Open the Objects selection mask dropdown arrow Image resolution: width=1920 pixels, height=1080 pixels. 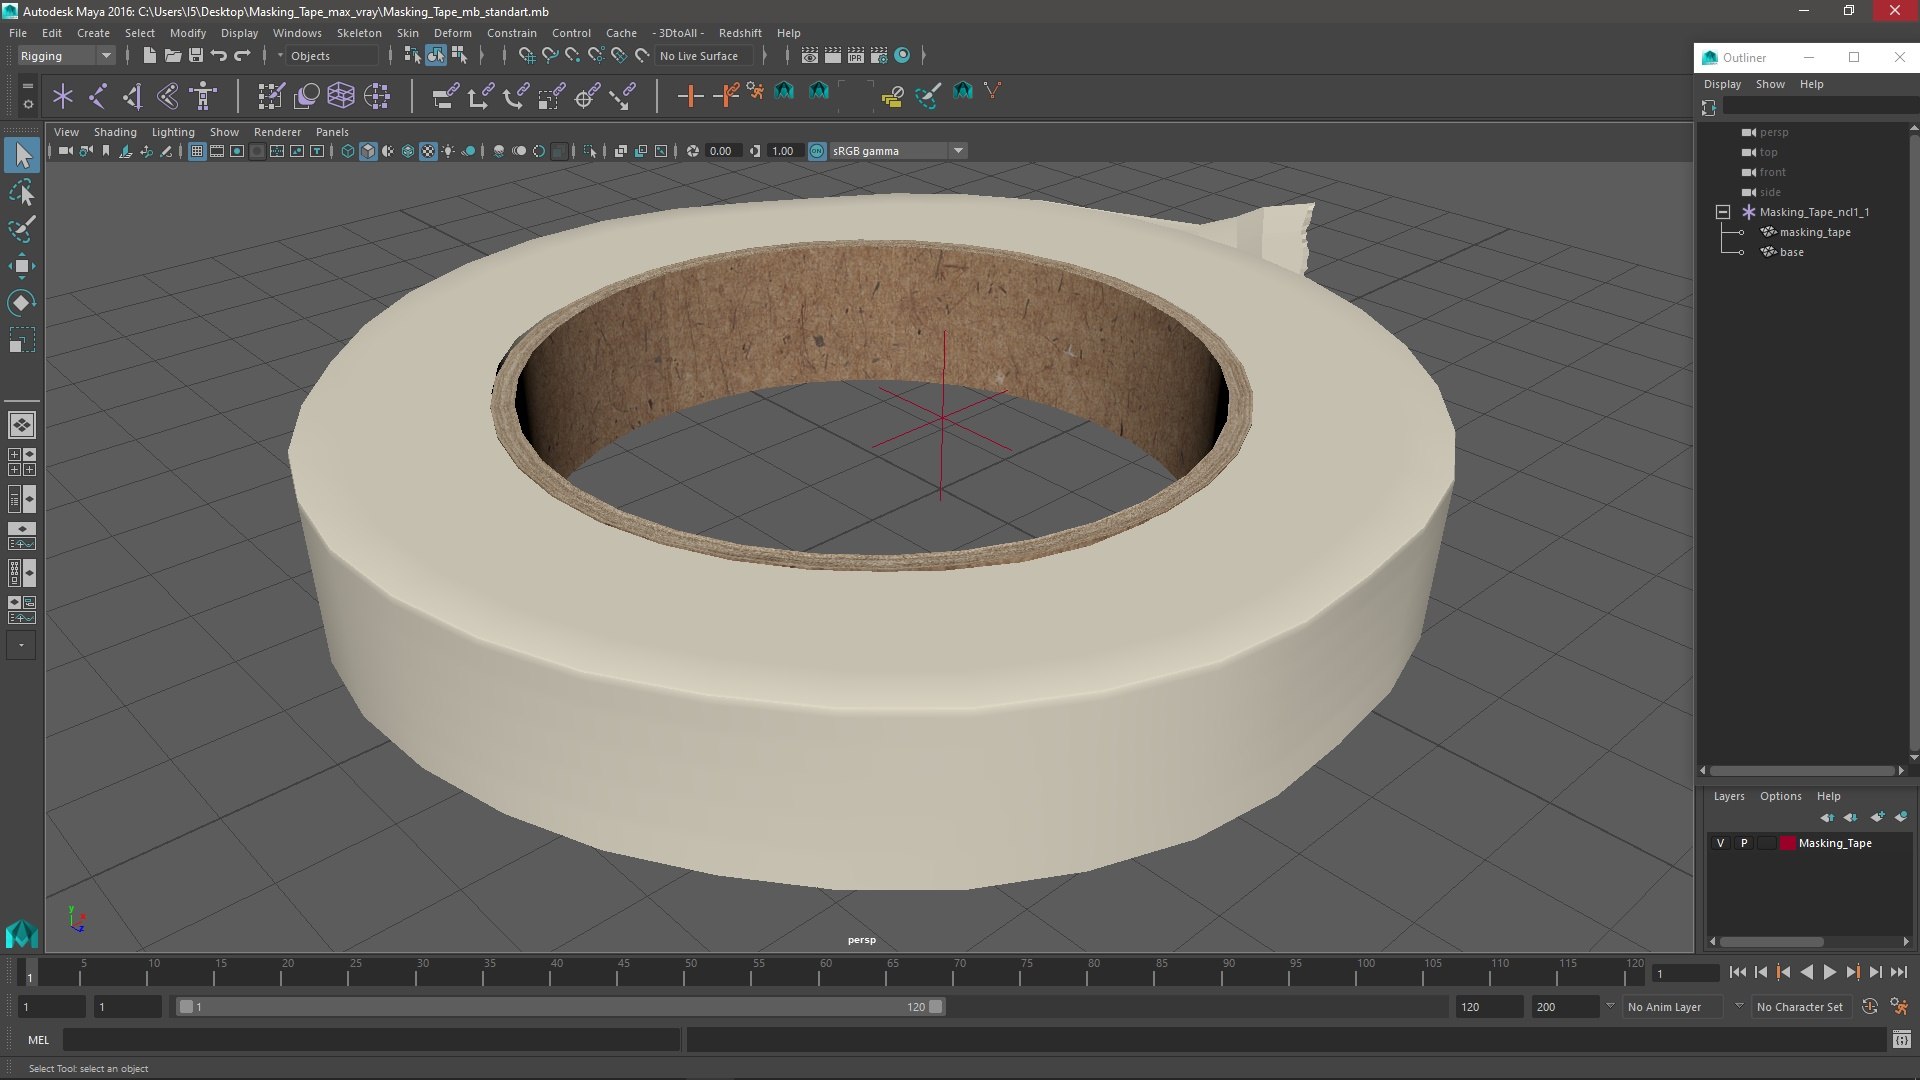point(280,56)
